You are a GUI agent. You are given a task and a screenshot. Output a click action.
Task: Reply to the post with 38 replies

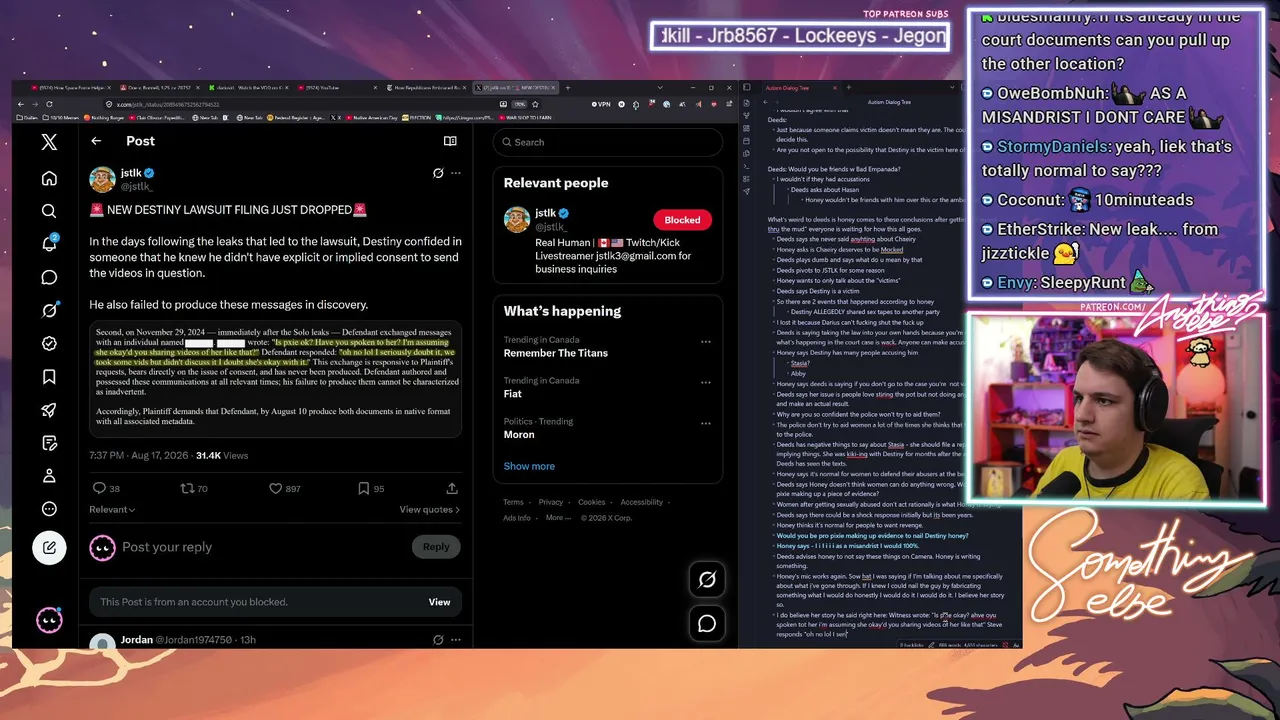coord(106,488)
